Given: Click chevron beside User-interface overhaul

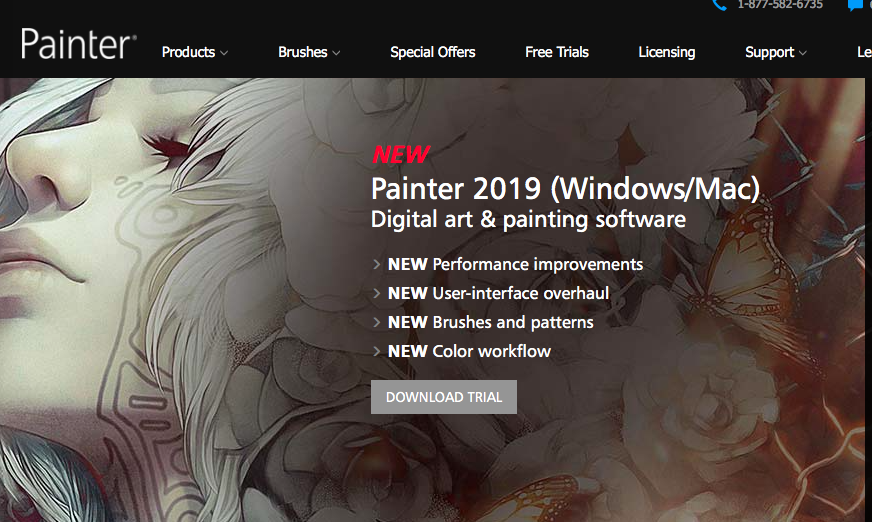Looking at the screenshot, I should coord(376,293).
